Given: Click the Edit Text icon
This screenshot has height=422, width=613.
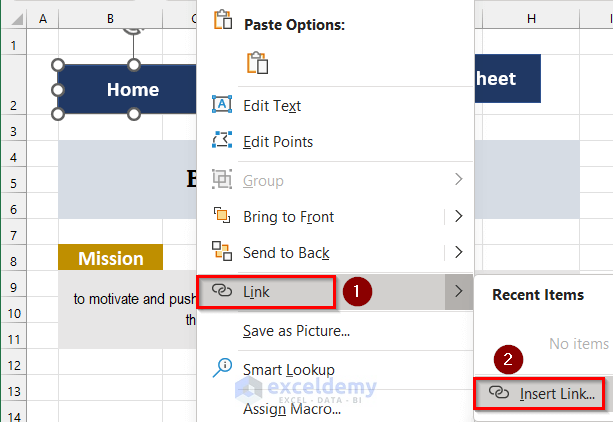Looking at the screenshot, I should tap(222, 105).
